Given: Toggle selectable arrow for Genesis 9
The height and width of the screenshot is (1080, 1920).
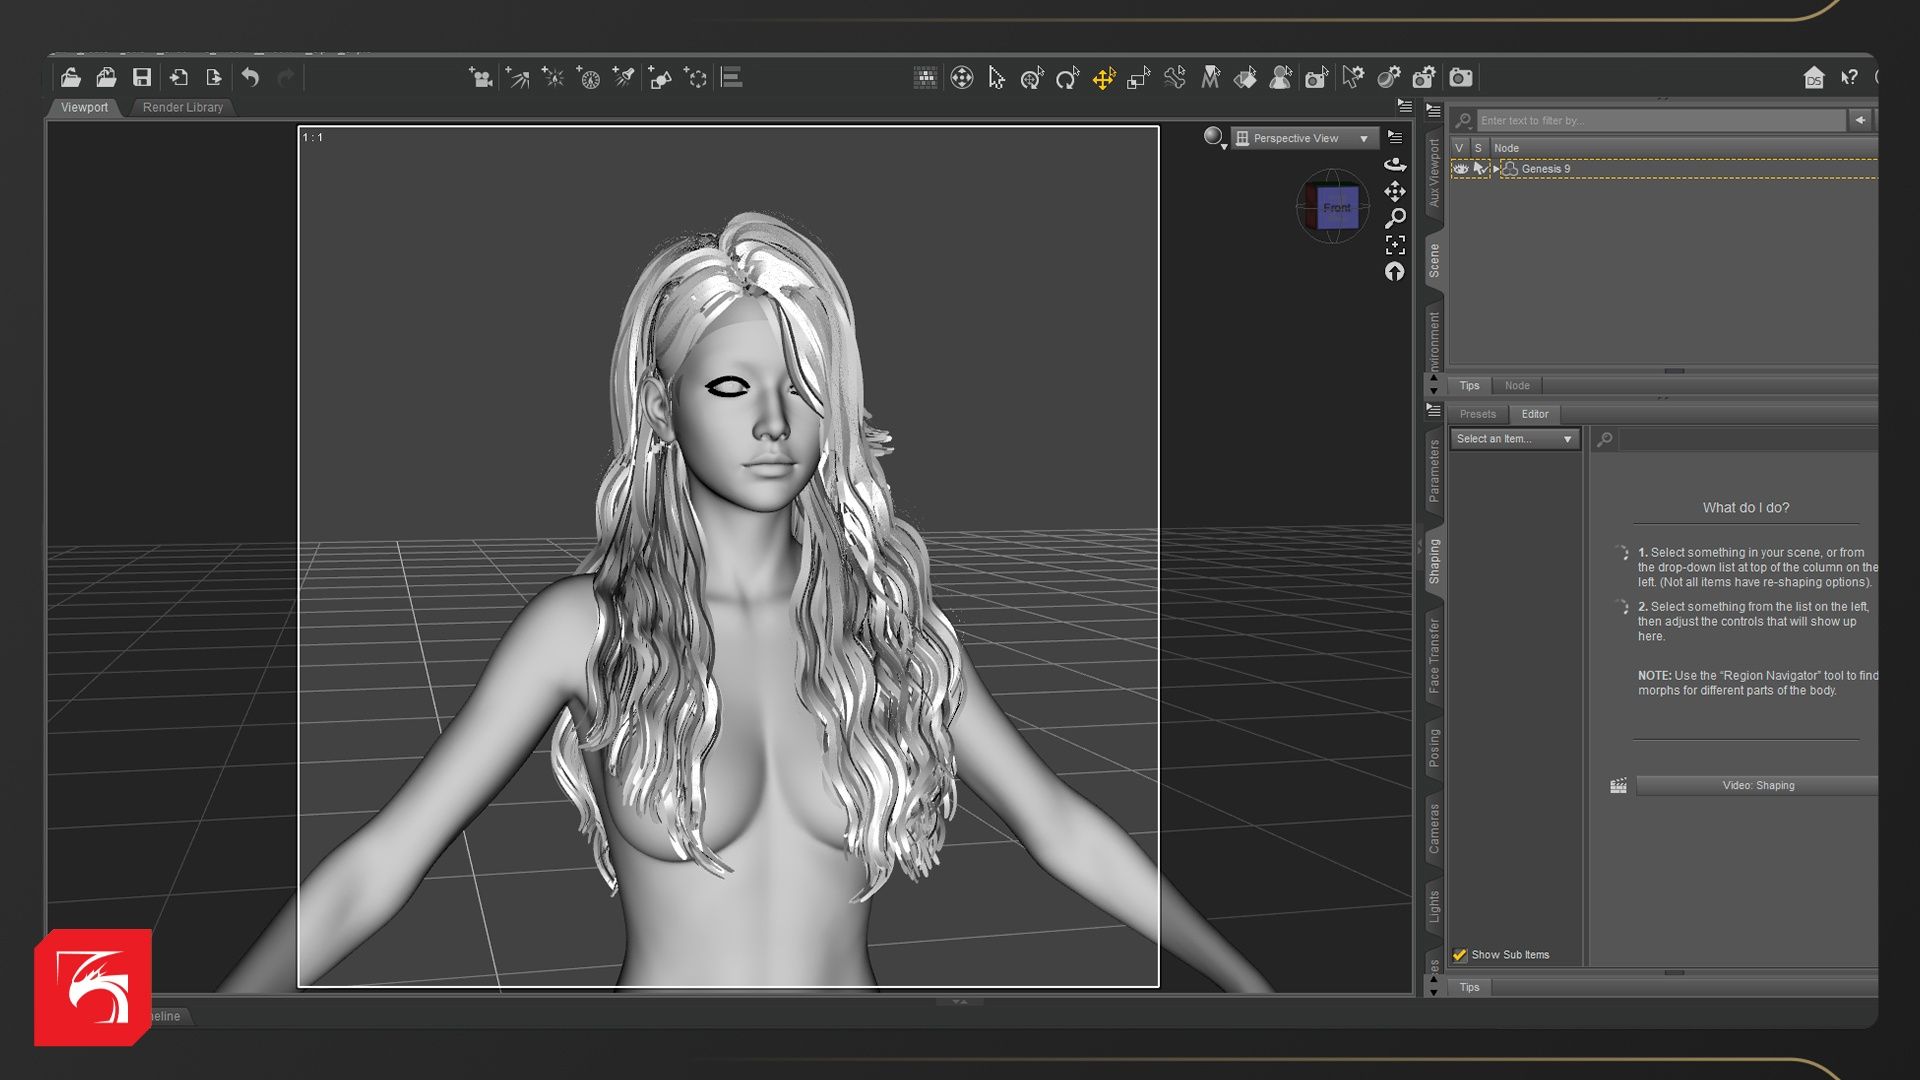Looking at the screenshot, I should click(x=1480, y=169).
